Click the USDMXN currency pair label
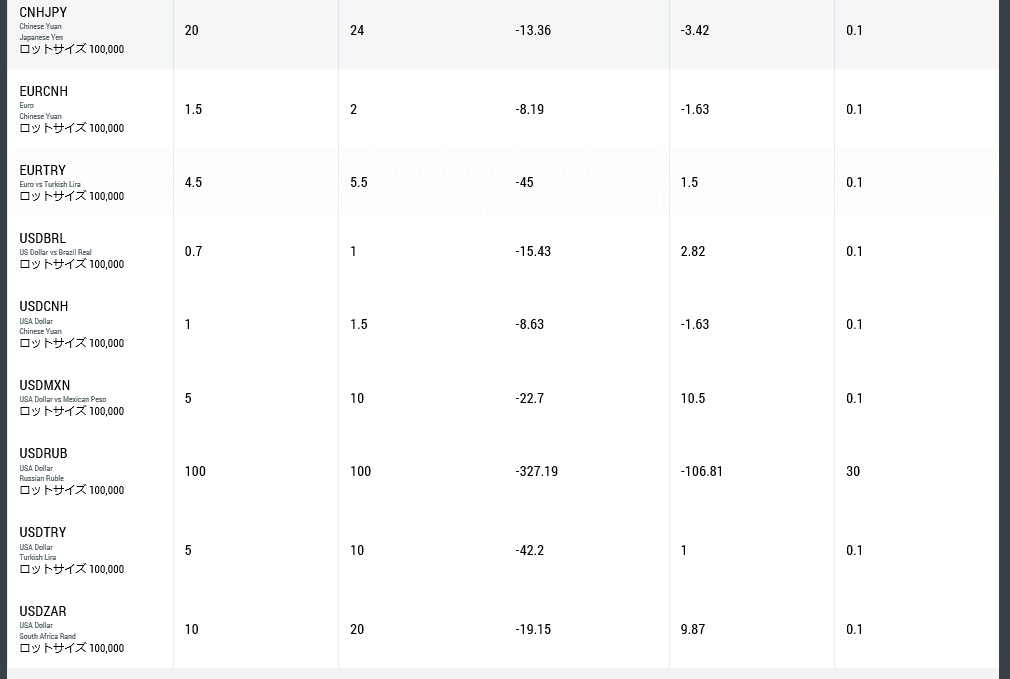Screen dimensions: 1010x679 tap(44, 386)
